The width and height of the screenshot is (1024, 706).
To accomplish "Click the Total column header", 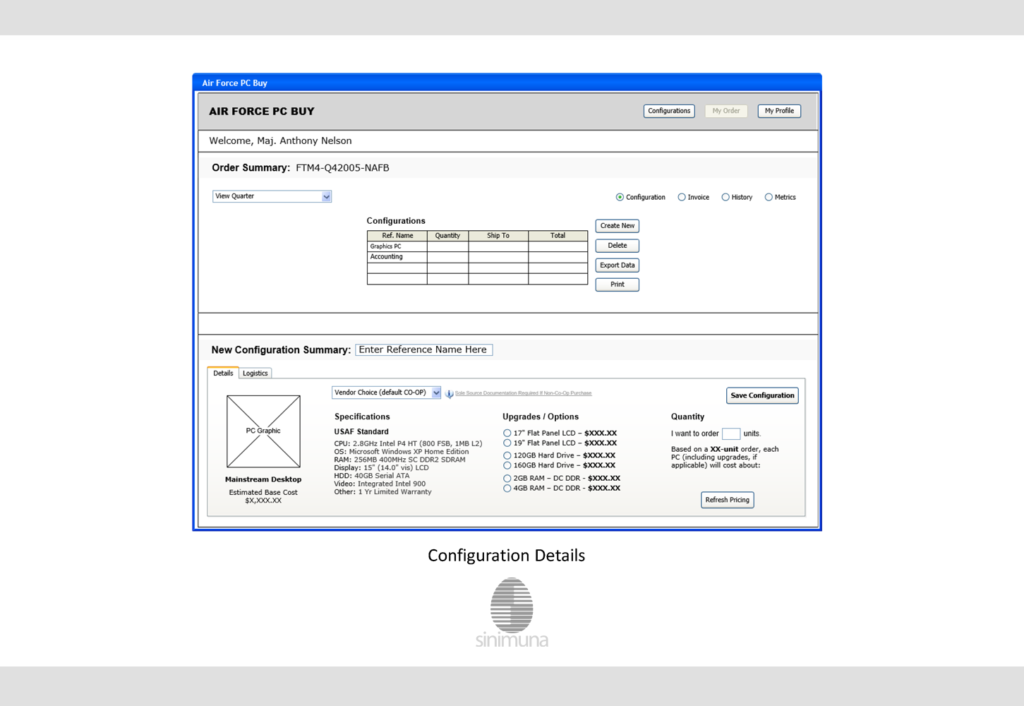I will 558,236.
